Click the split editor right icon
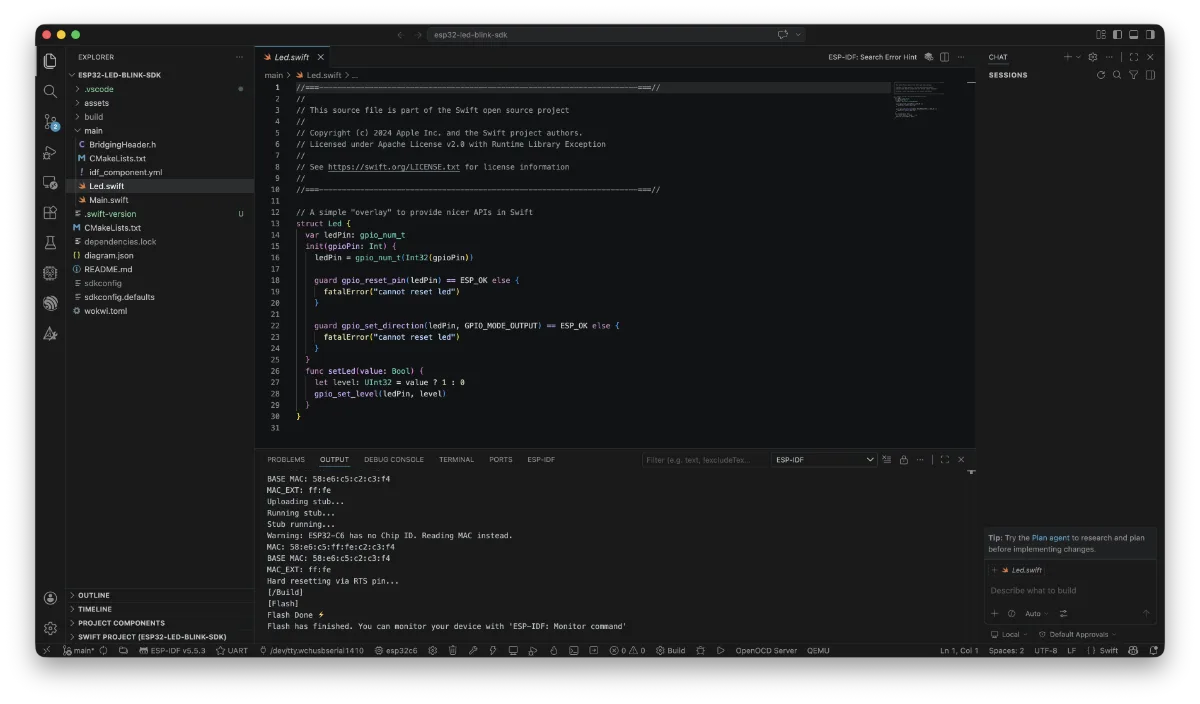The height and width of the screenshot is (704, 1200). coord(945,57)
